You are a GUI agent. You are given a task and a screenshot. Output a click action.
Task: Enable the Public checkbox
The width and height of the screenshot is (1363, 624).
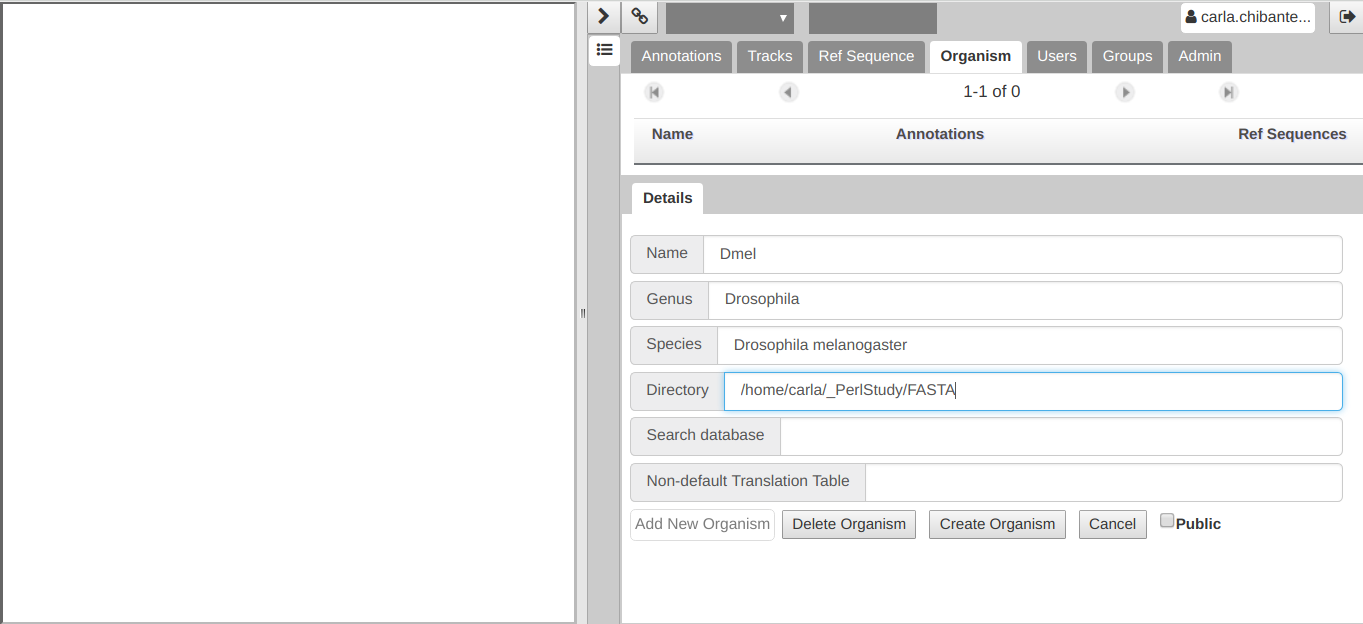pos(1167,519)
